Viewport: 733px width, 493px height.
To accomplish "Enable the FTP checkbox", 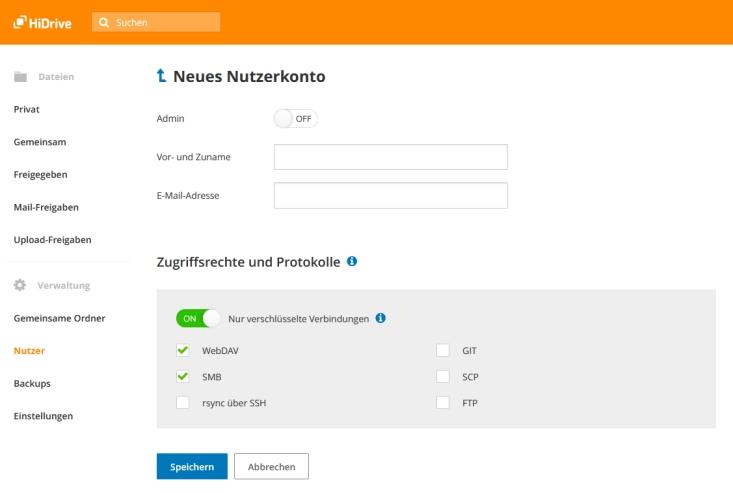I will [x=443, y=403].
